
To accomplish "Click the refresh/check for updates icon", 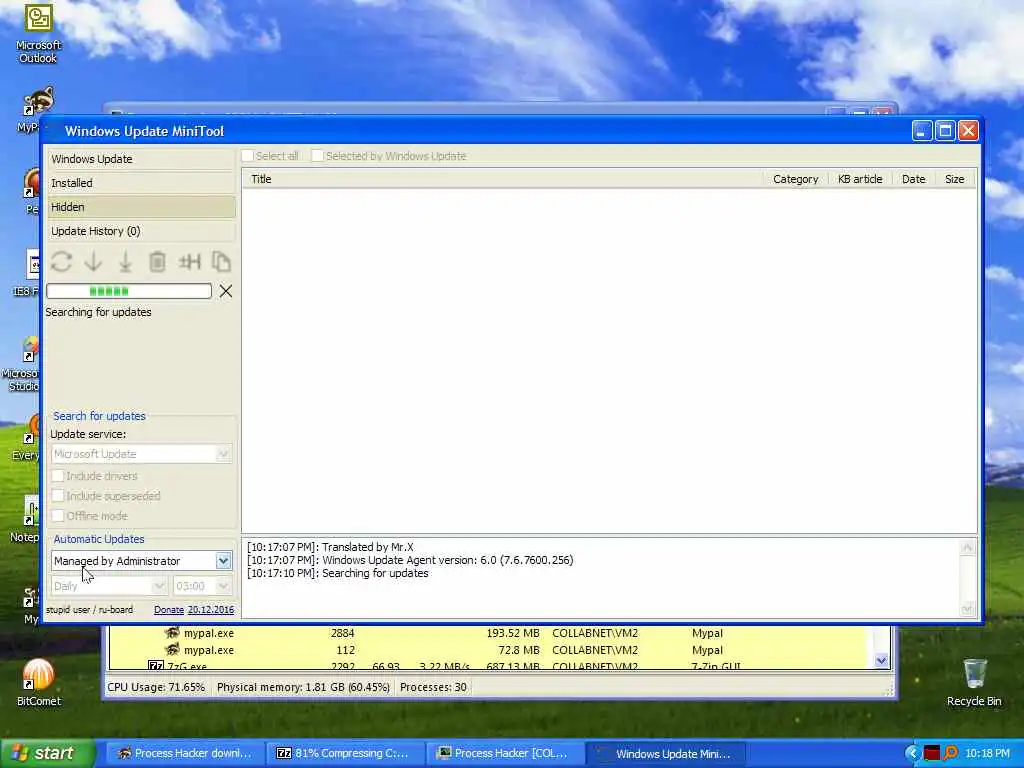I will [x=61, y=262].
